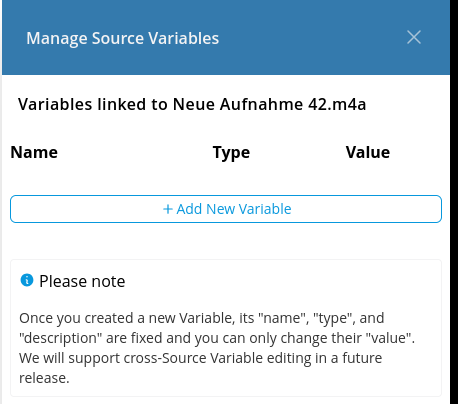This screenshot has height=404, width=458.
Task: Close the Manage Source Variables dialog
Action: 414,37
